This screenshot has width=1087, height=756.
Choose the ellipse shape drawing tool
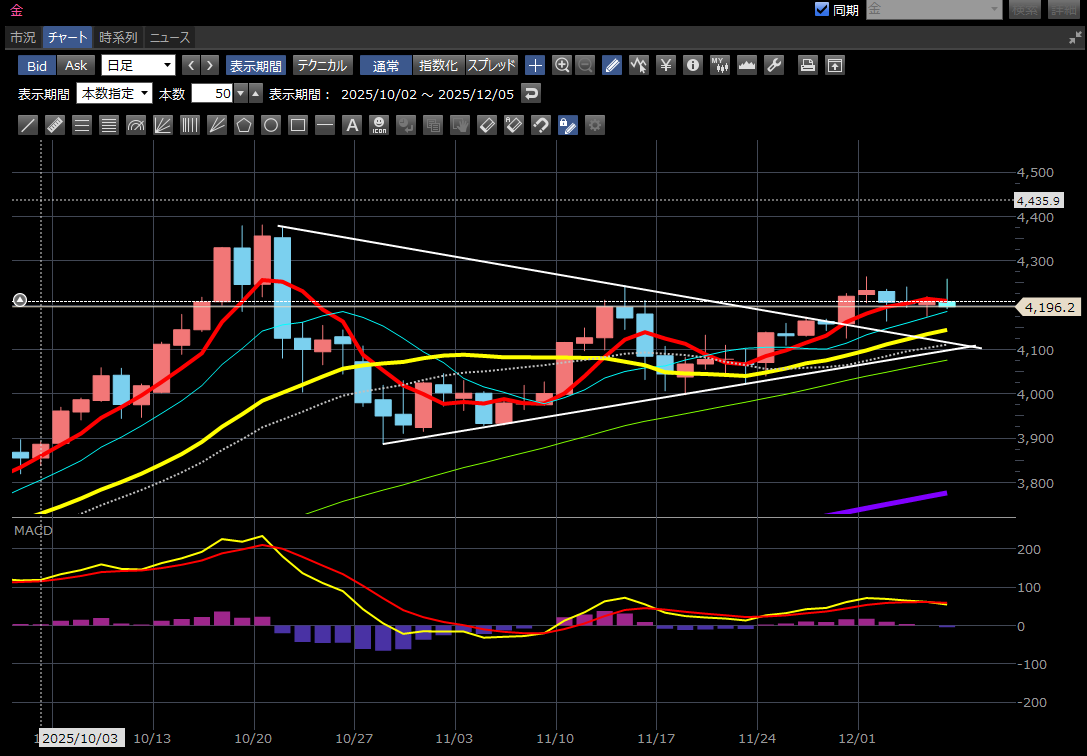[270, 126]
